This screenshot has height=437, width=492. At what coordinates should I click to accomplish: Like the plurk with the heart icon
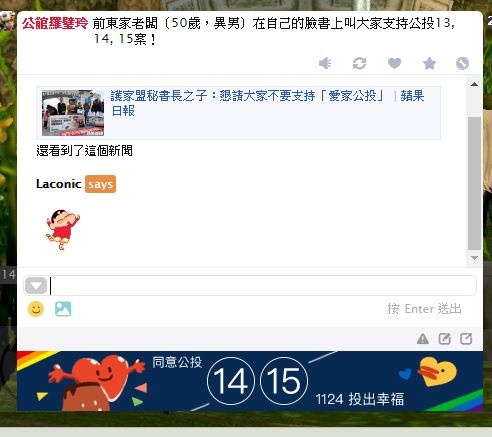(394, 63)
